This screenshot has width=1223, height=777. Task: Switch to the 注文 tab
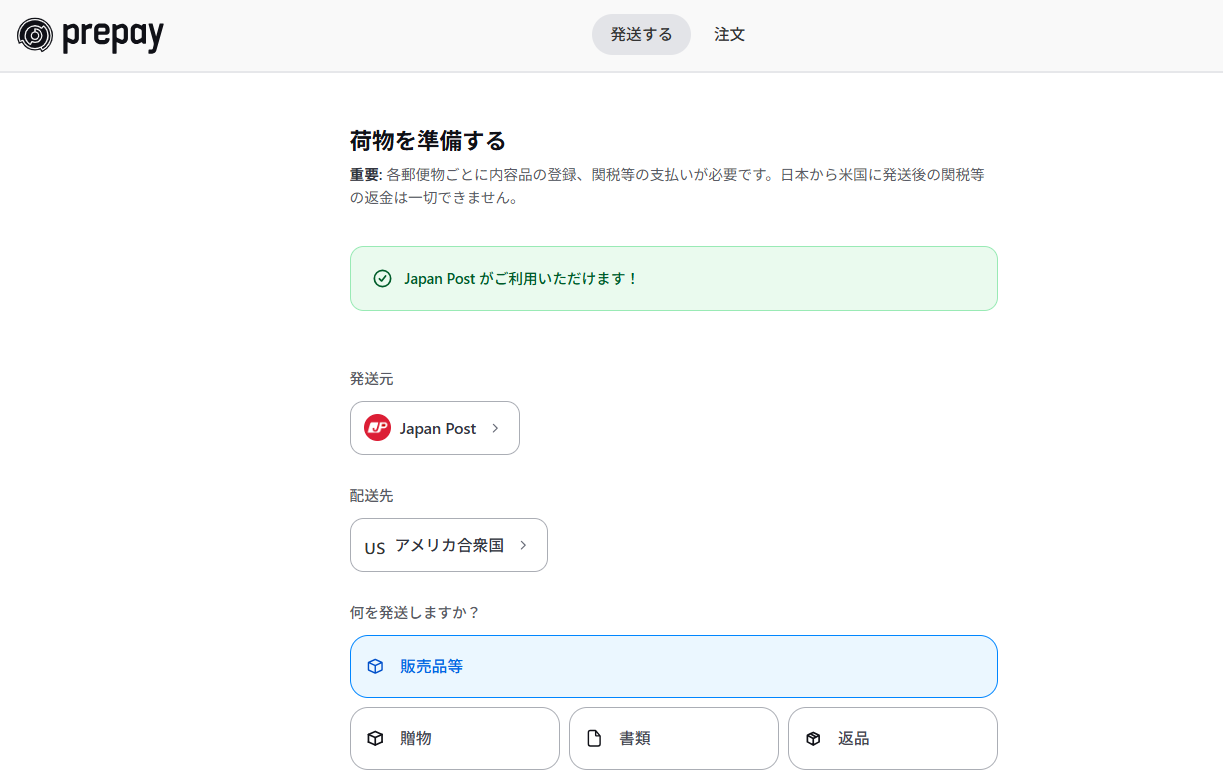tap(730, 34)
